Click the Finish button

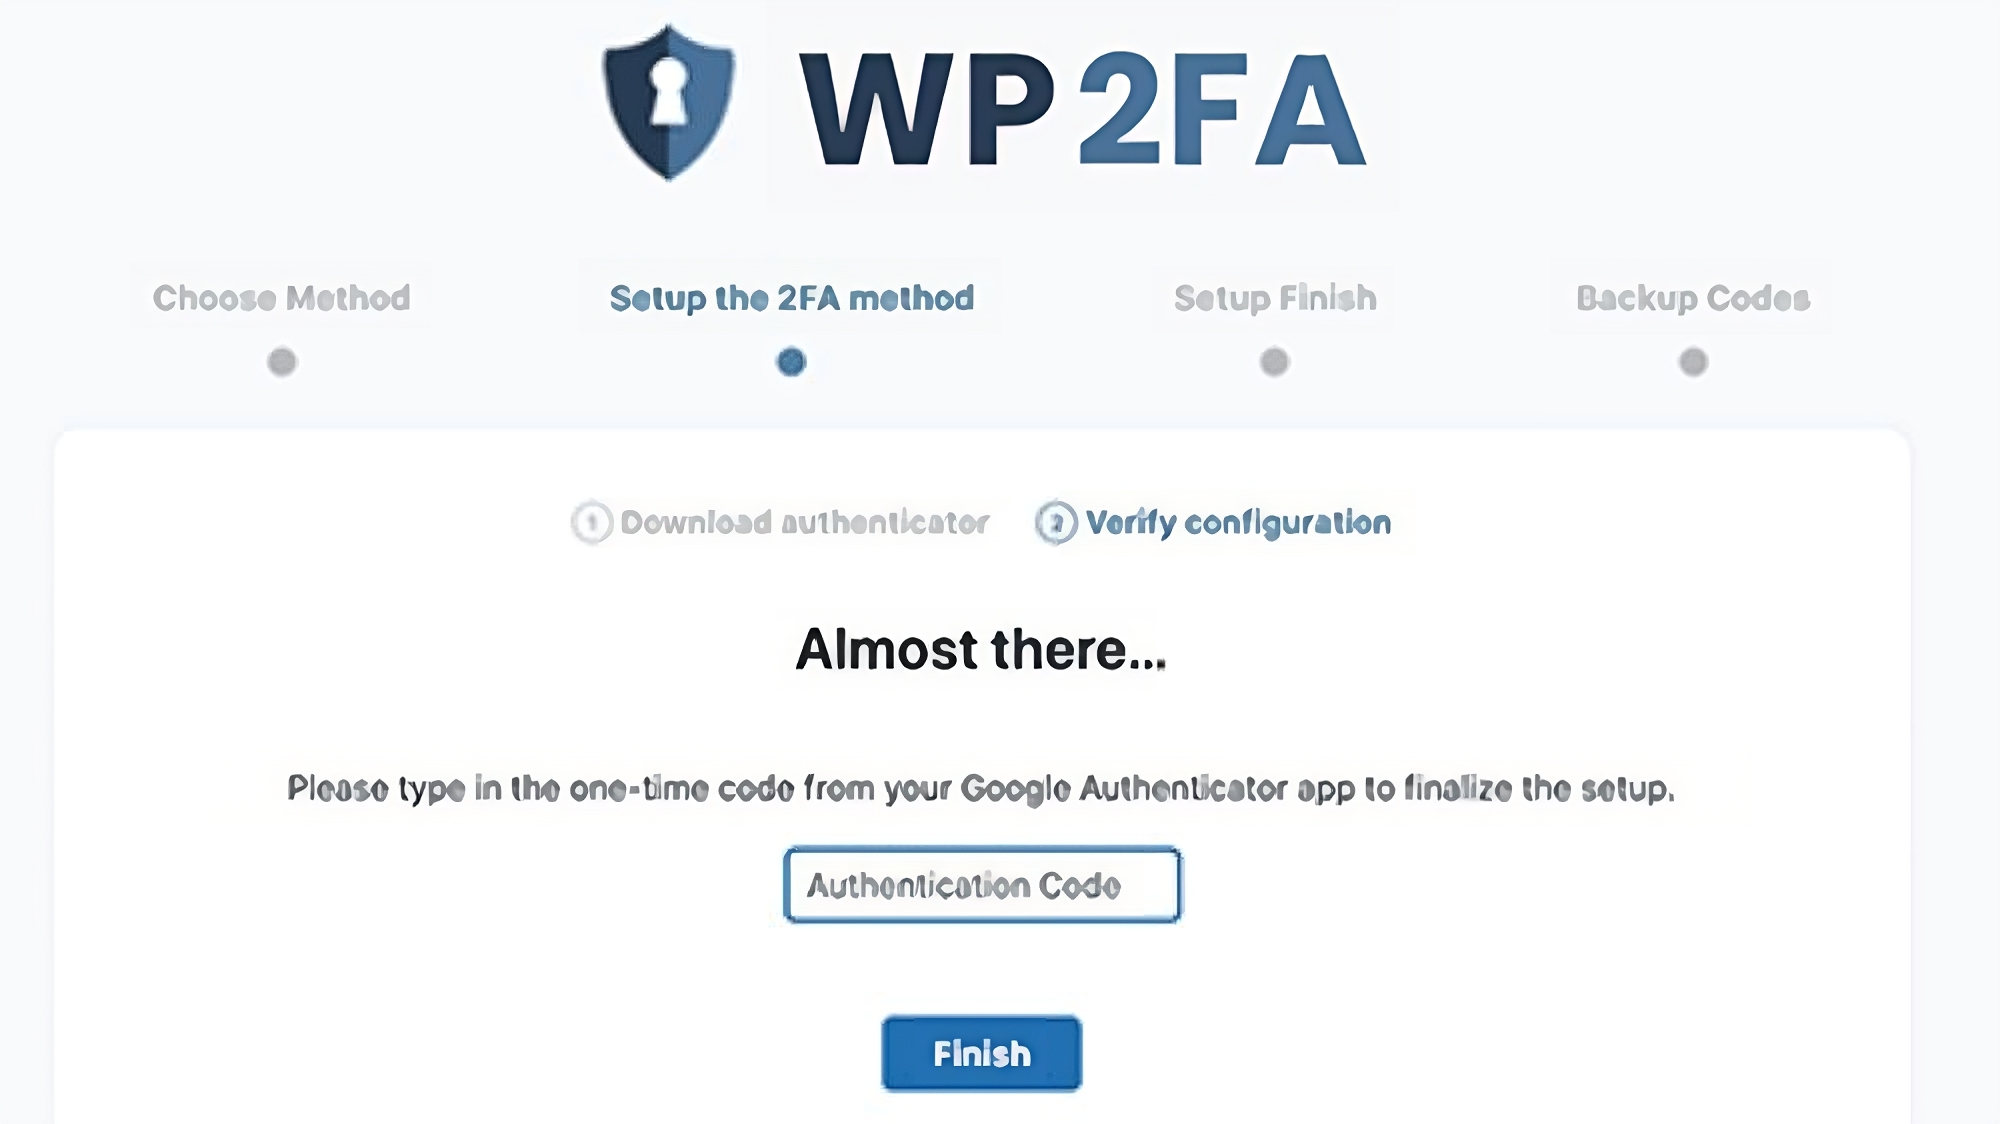click(981, 1053)
